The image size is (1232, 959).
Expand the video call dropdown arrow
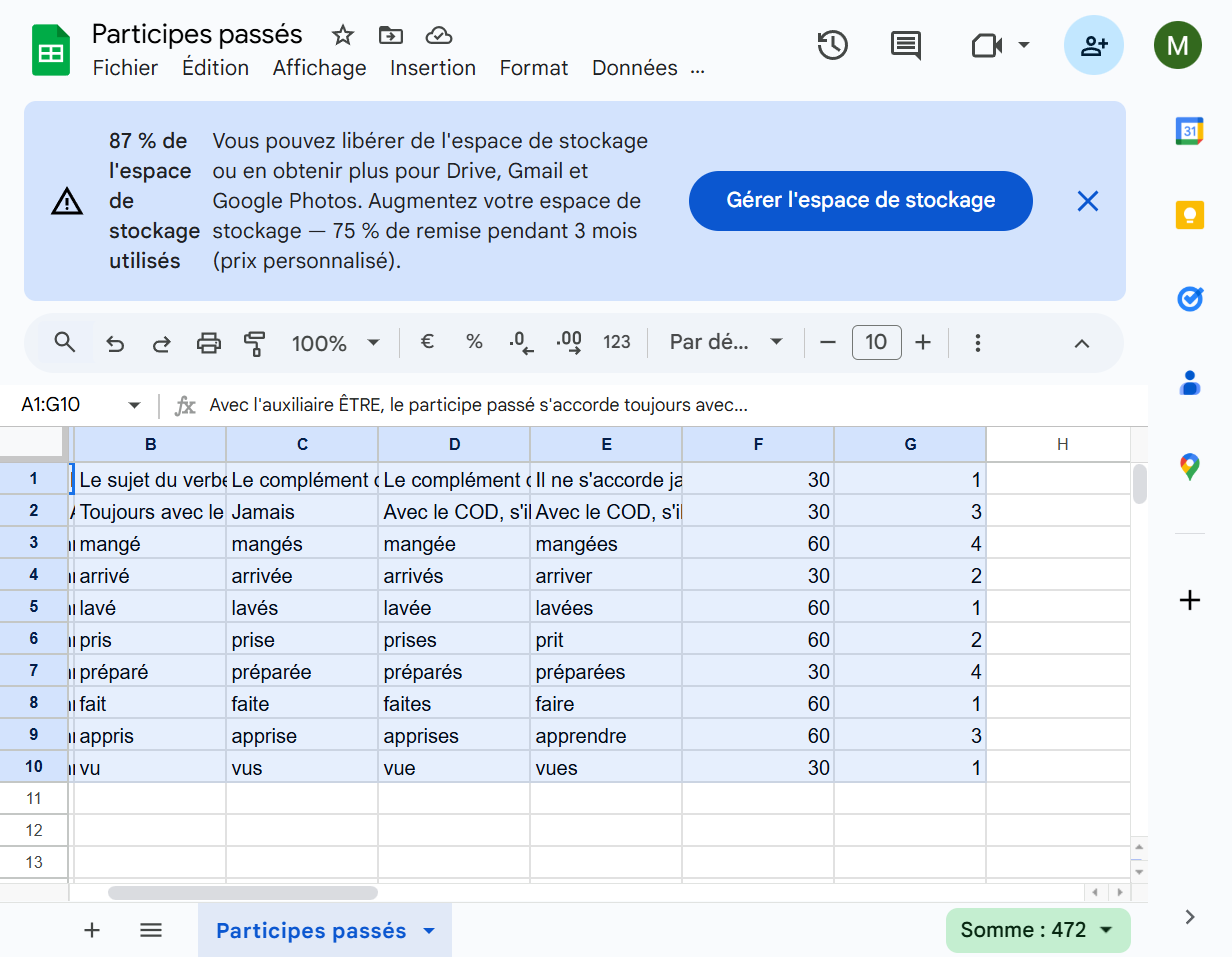pos(1023,45)
